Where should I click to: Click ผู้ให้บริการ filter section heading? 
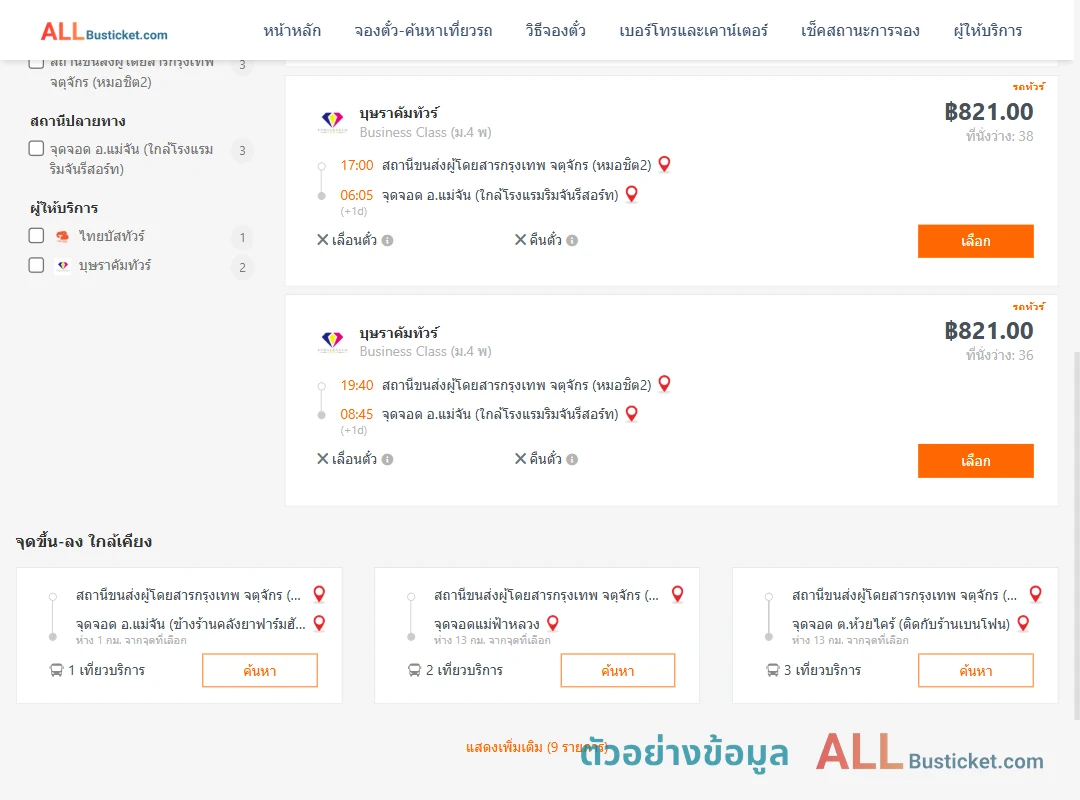64,207
